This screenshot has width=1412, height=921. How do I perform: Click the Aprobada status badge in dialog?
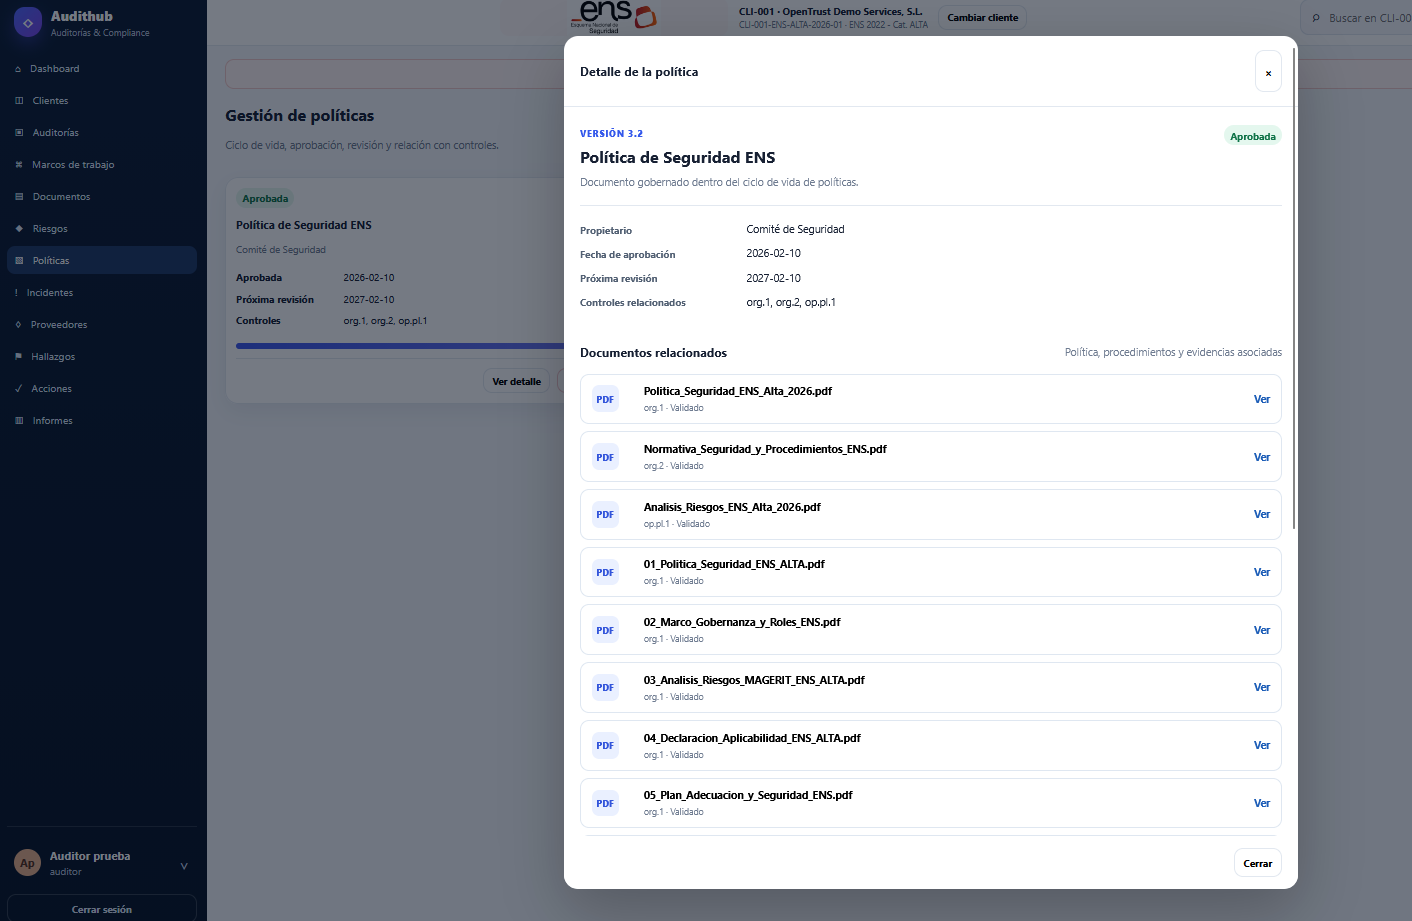(x=1253, y=136)
